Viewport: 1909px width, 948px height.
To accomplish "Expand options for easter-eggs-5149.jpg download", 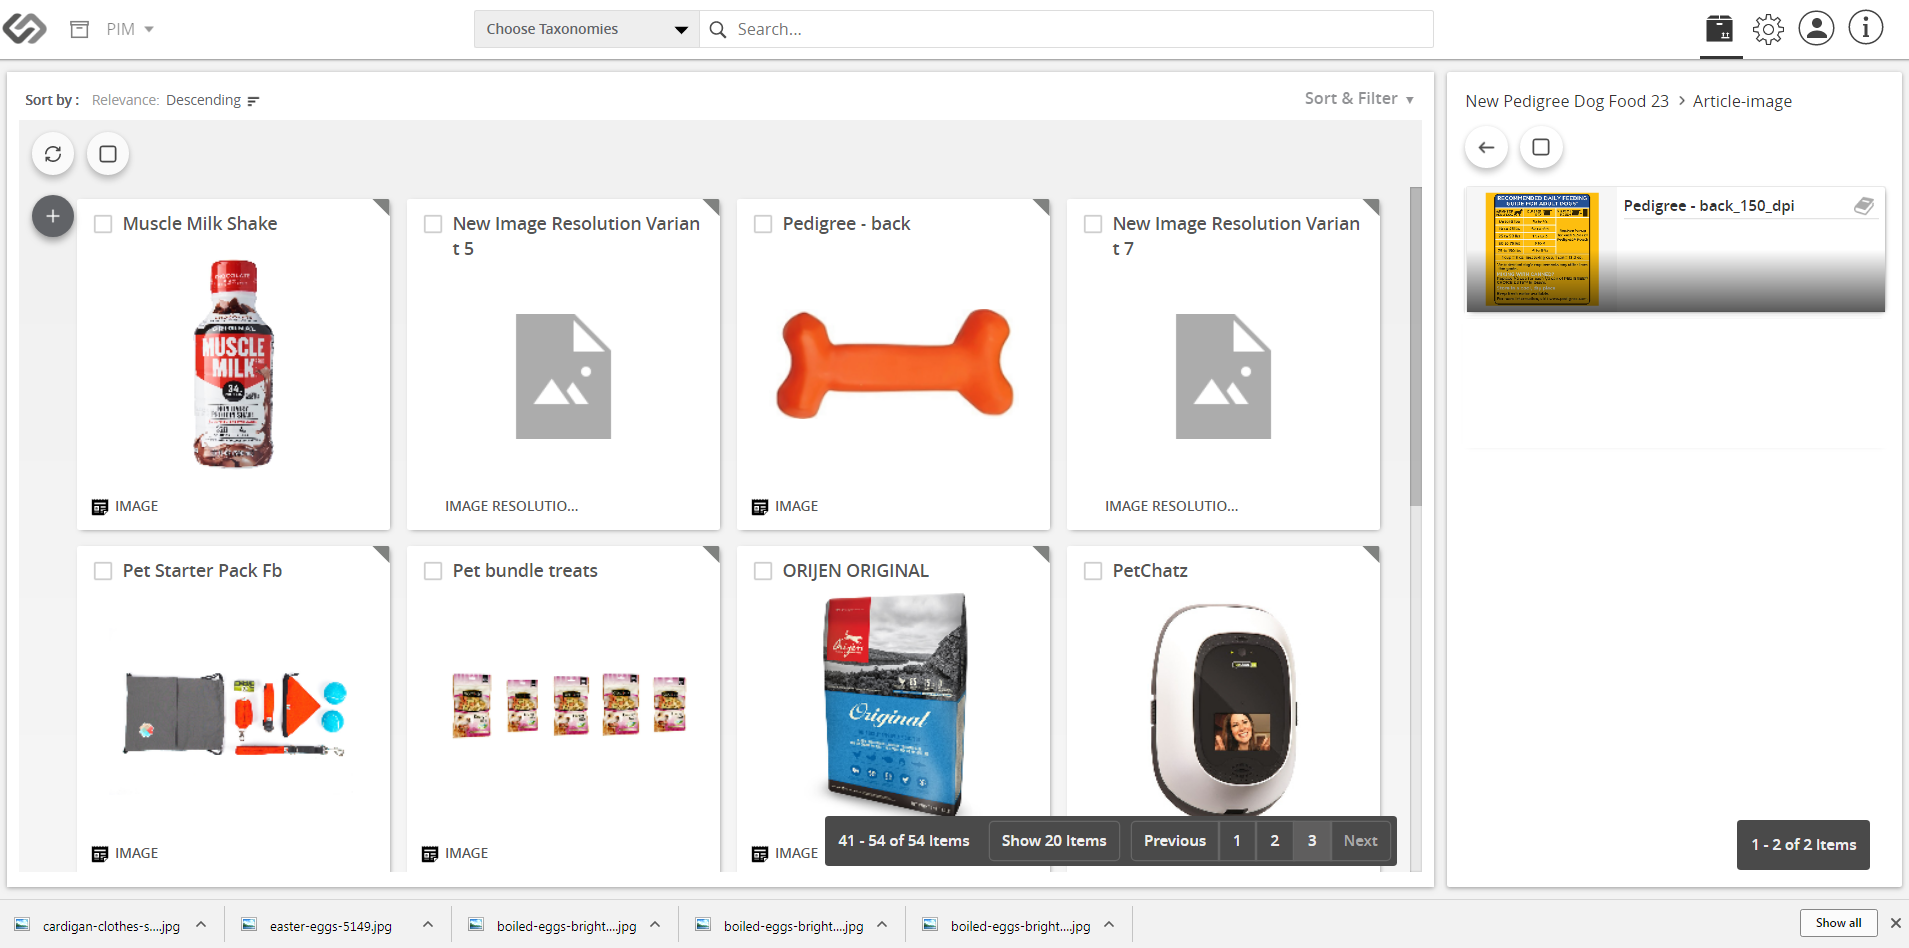I will [x=428, y=925].
